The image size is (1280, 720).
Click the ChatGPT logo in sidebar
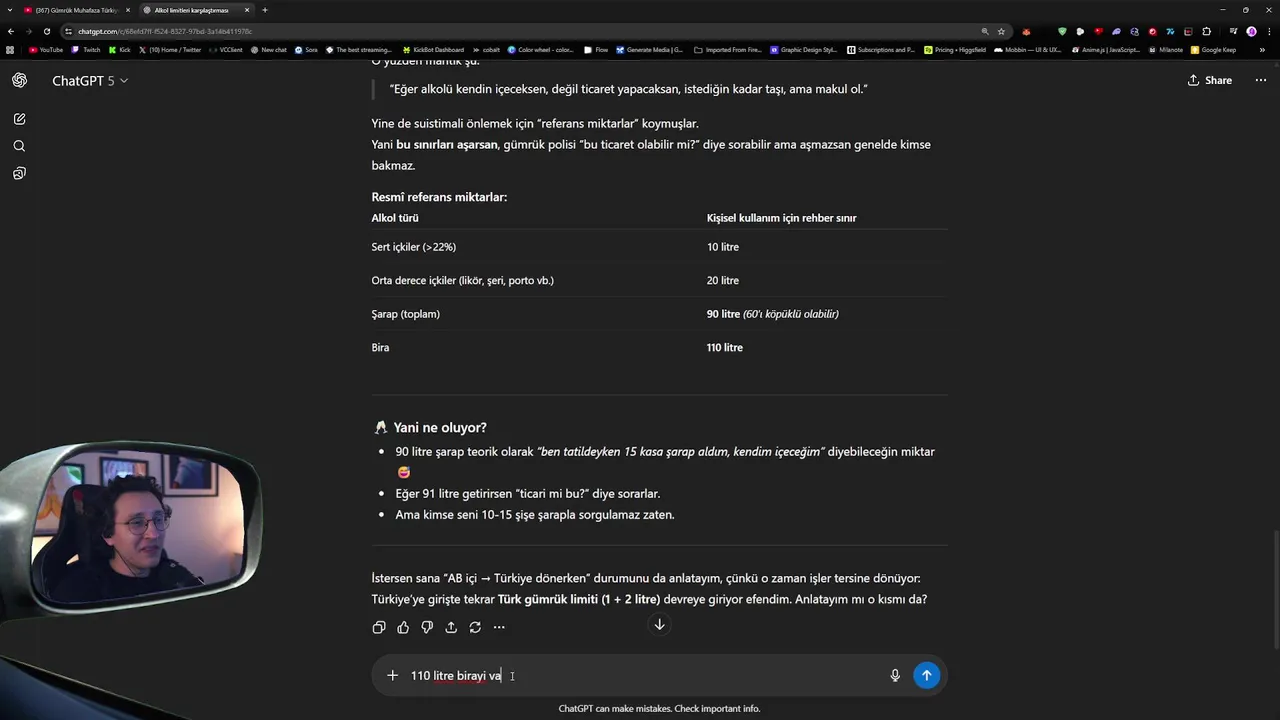click(x=20, y=80)
